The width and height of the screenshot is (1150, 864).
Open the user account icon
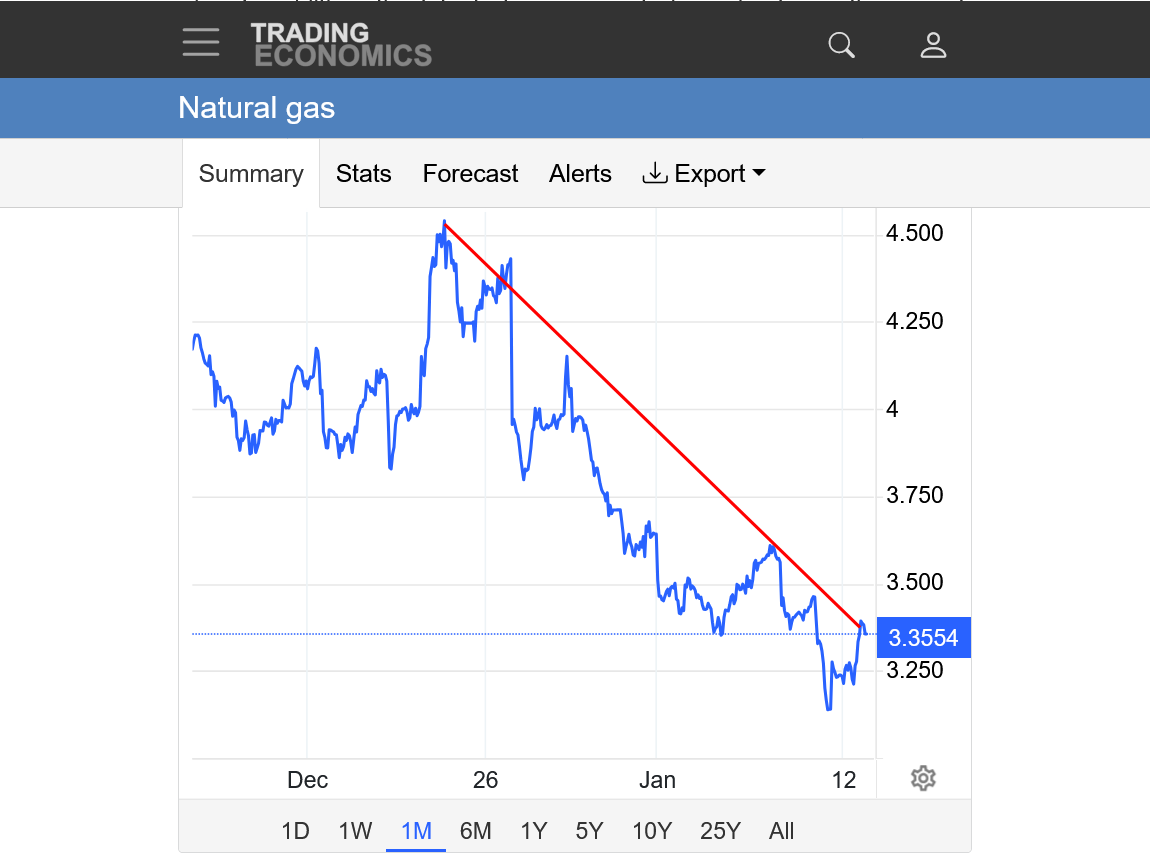tap(933, 45)
